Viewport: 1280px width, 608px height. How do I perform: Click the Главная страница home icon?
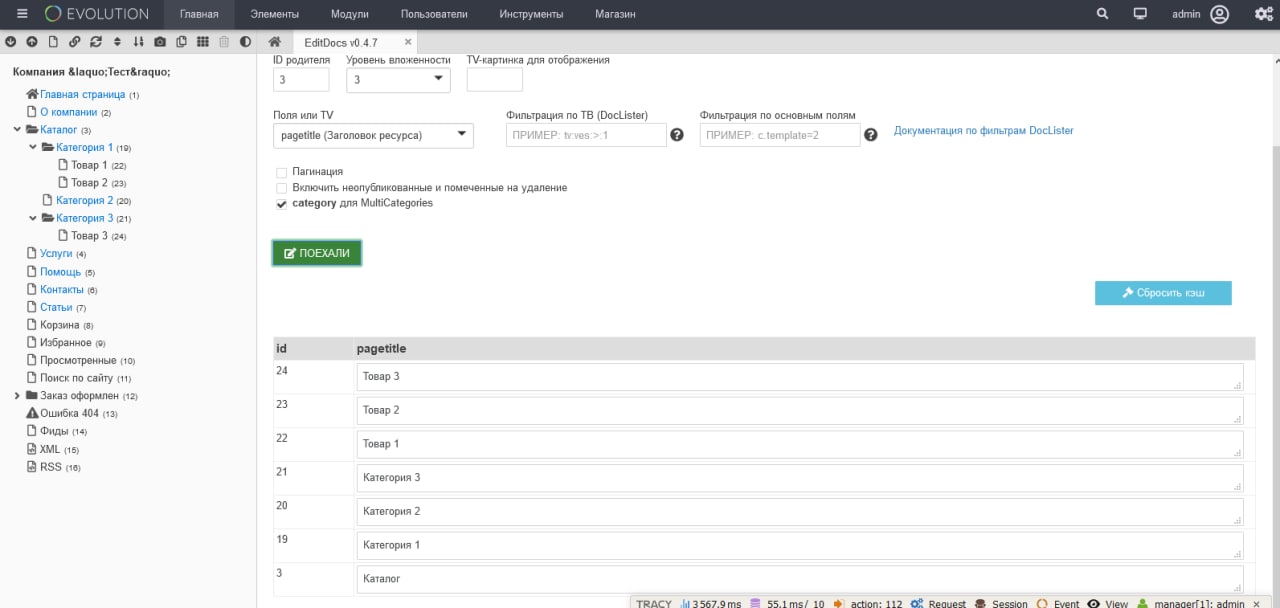[x=32, y=94]
